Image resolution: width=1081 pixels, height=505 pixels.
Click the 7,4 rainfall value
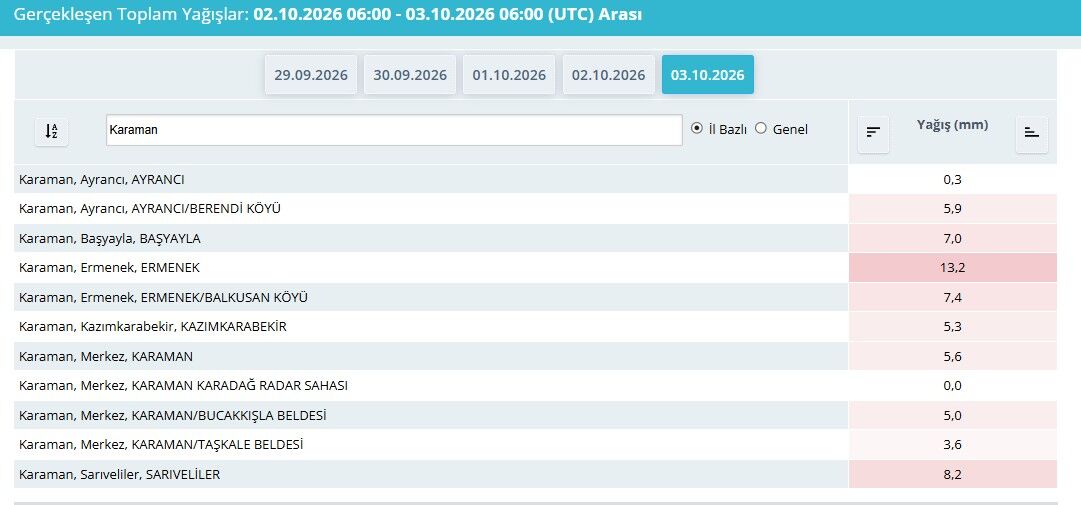click(x=952, y=297)
